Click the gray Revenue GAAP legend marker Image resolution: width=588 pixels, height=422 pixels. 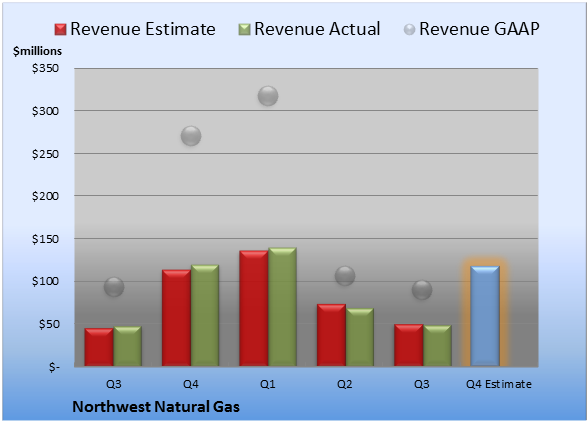[x=410, y=30]
